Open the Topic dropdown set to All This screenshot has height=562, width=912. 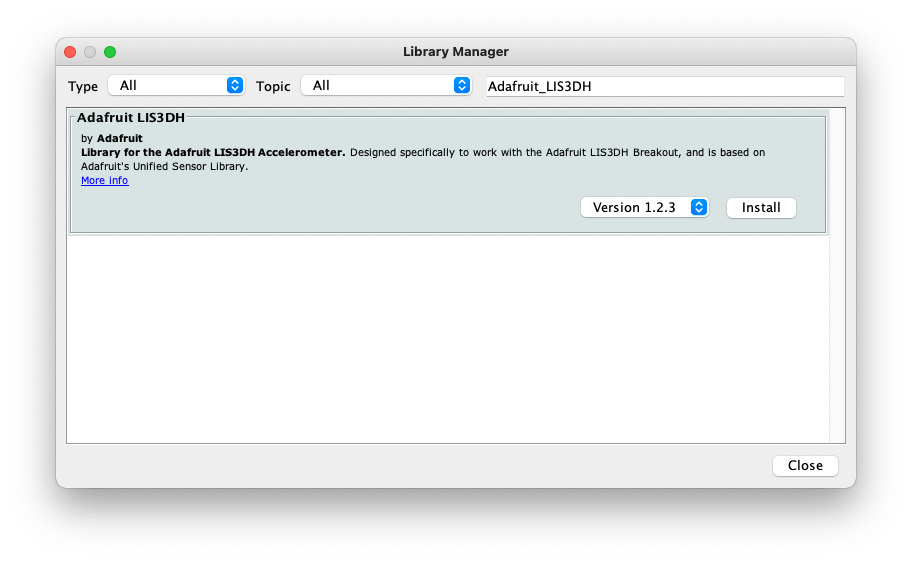click(x=386, y=86)
